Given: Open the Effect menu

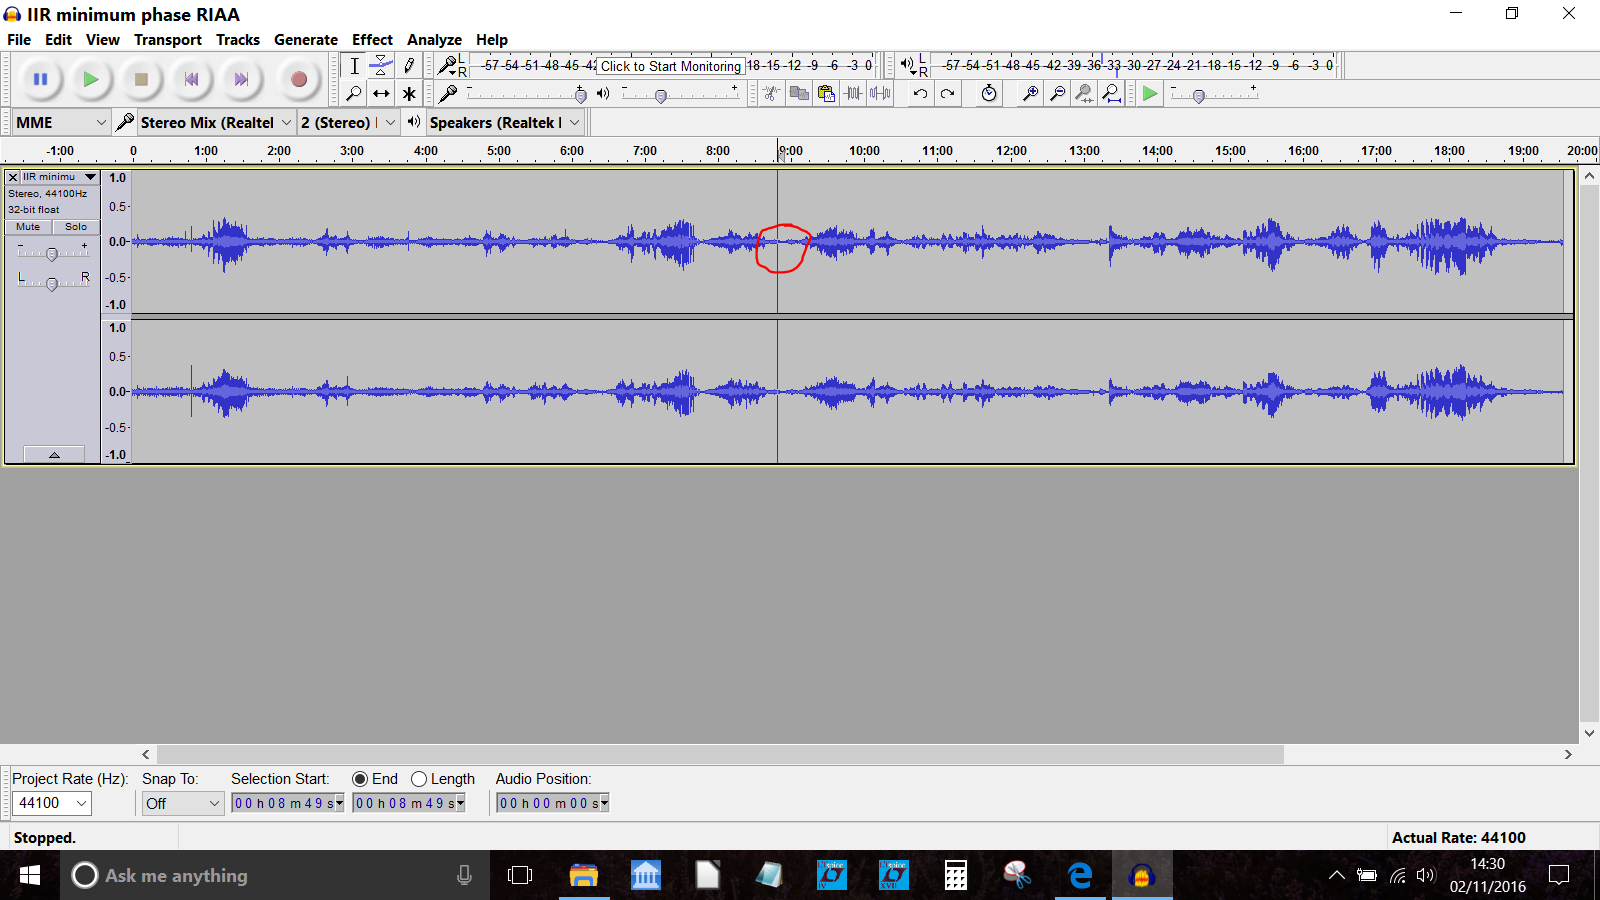Looking at the screenshot, I should pyautogui.click(x=372, y=40).
